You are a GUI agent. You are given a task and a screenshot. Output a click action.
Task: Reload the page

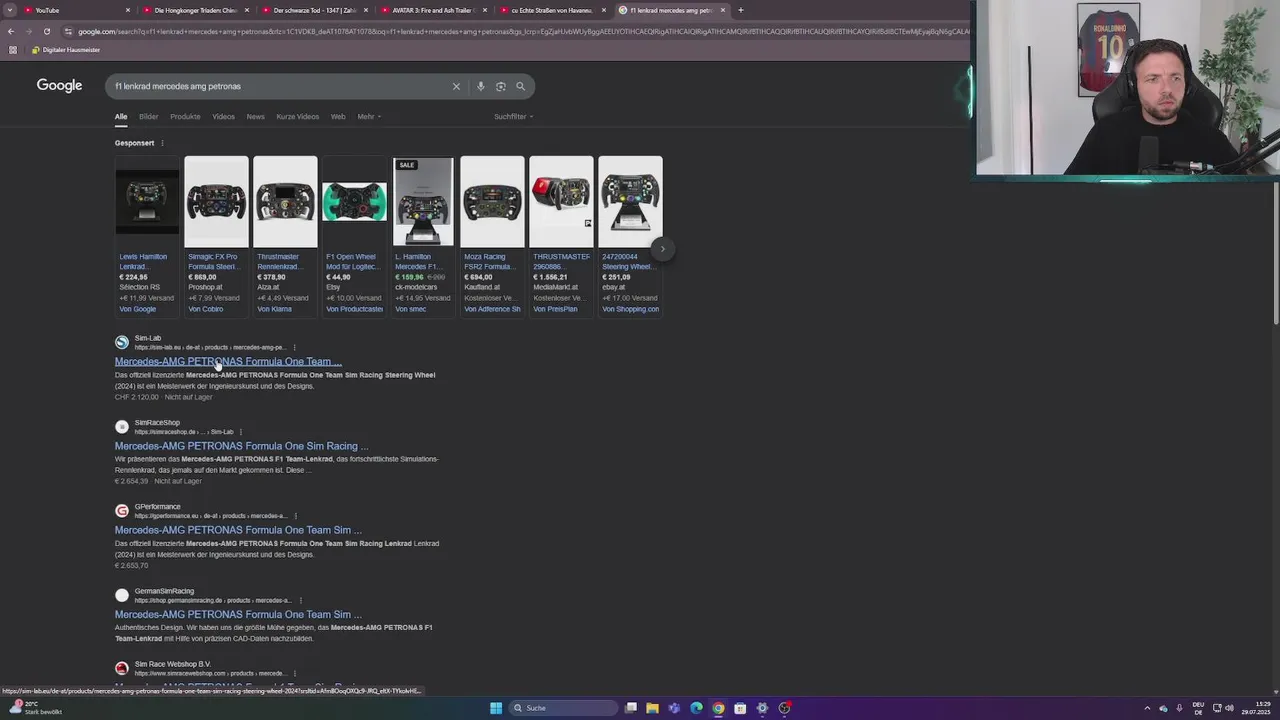point(46,31)
